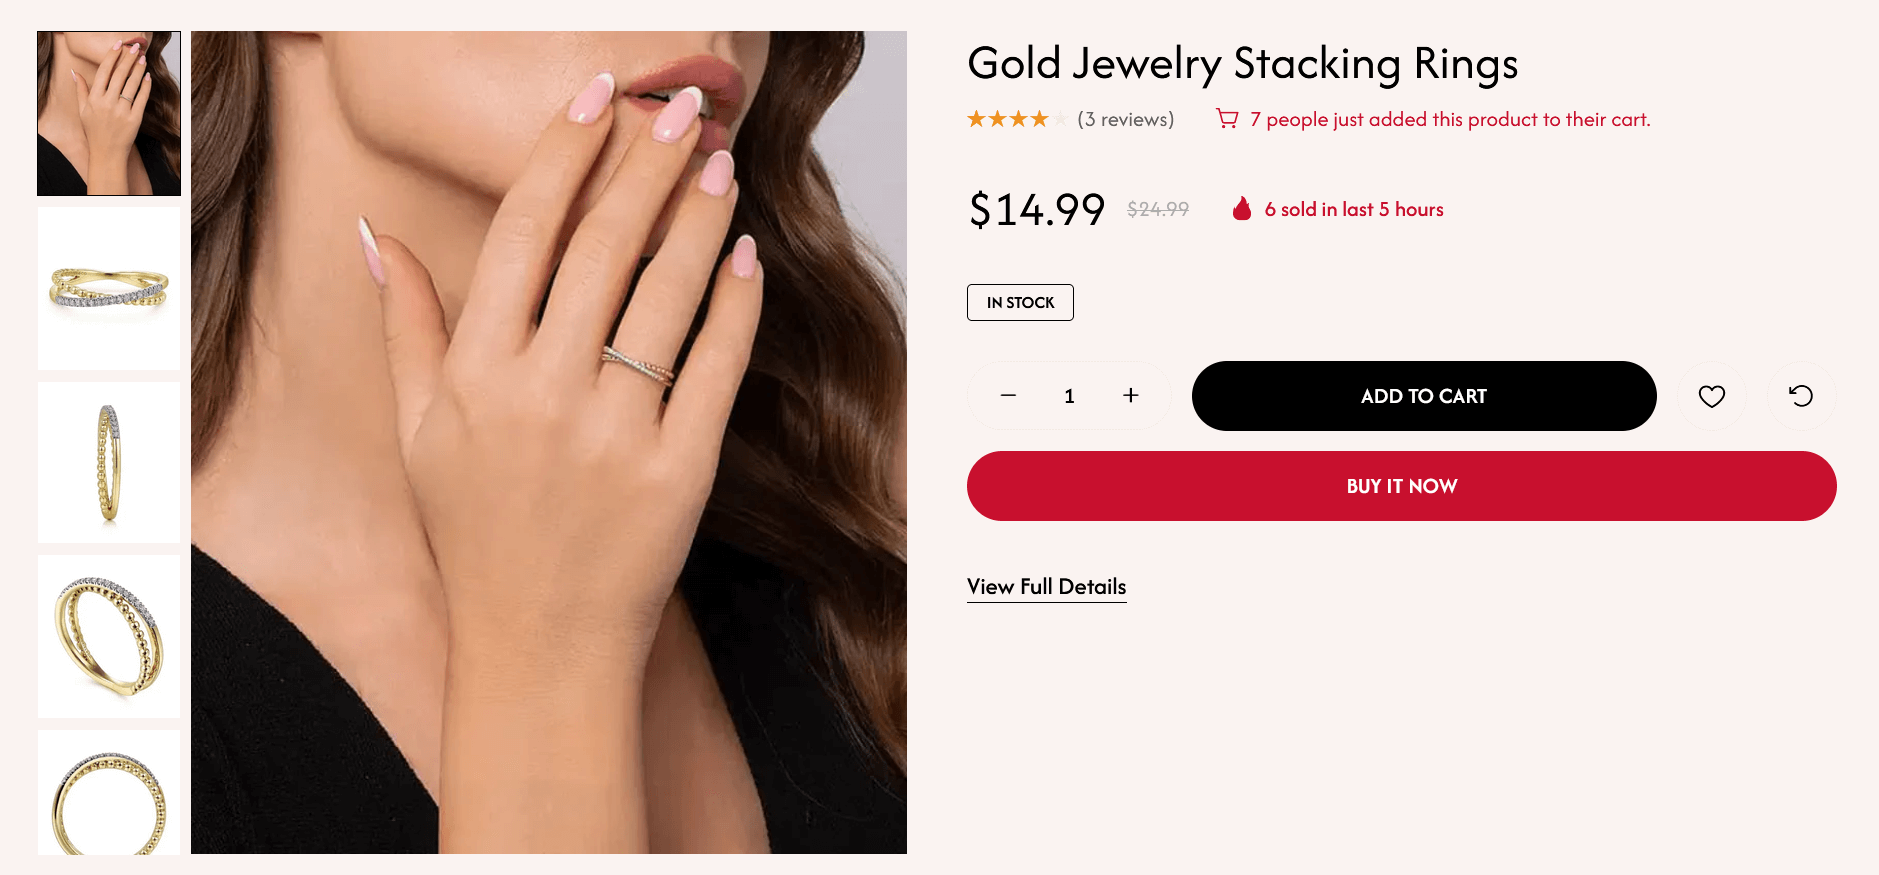Click the In Stock badge

[x=1020, y=302]
